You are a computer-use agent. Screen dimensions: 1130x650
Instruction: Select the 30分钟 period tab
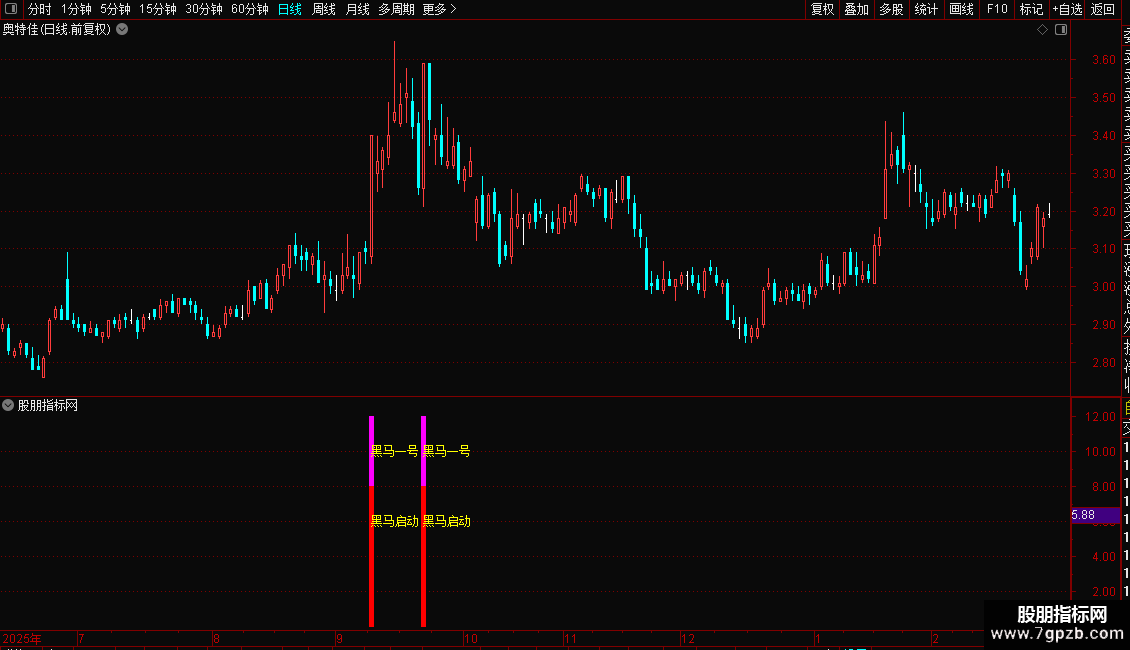point(204,9)
